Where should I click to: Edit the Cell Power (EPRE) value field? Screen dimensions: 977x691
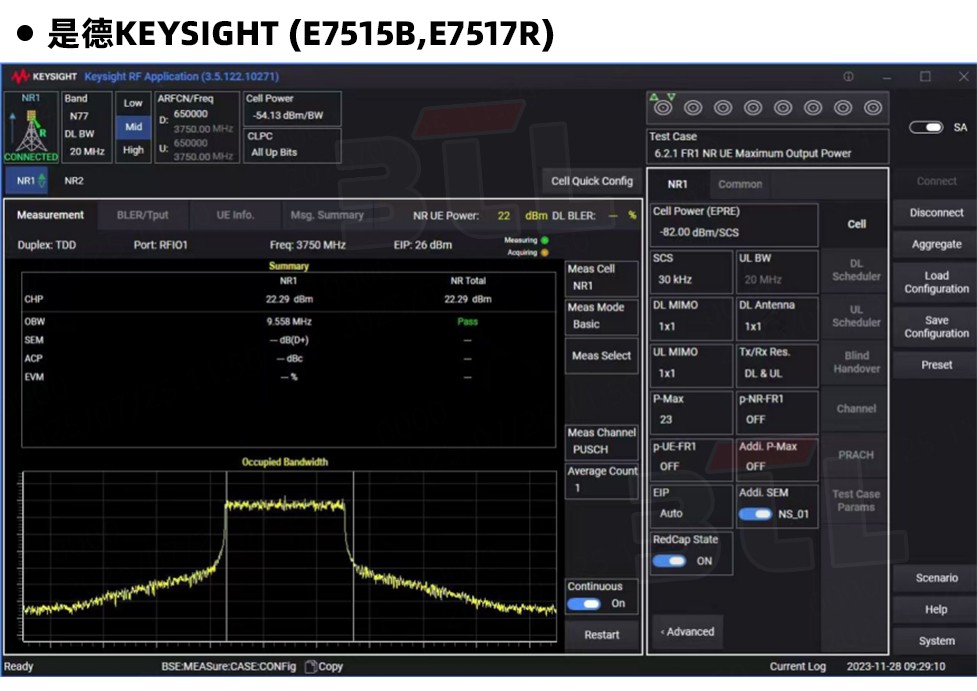click(x=734, y=225)
